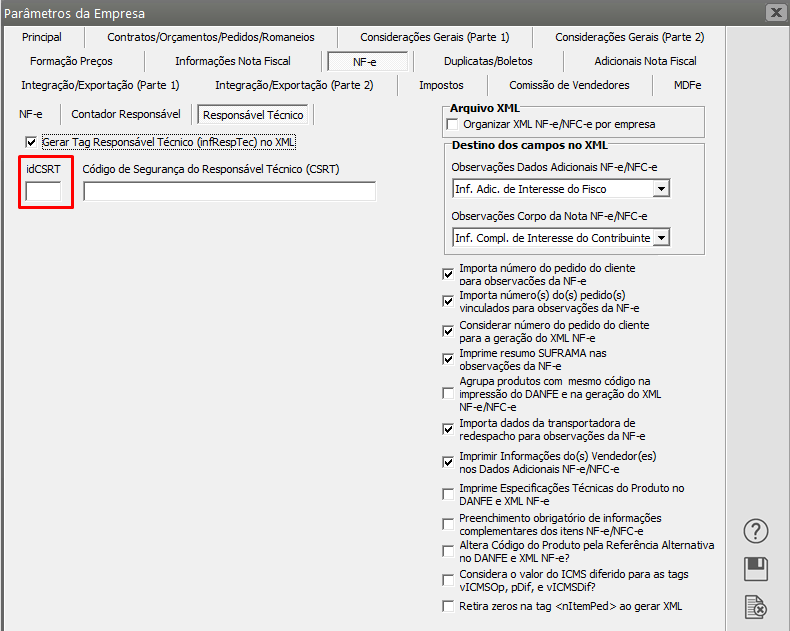Select Considerações Gerais (Parte 2) tab
This screenshot has height=631, width=790.
(629, 37)
